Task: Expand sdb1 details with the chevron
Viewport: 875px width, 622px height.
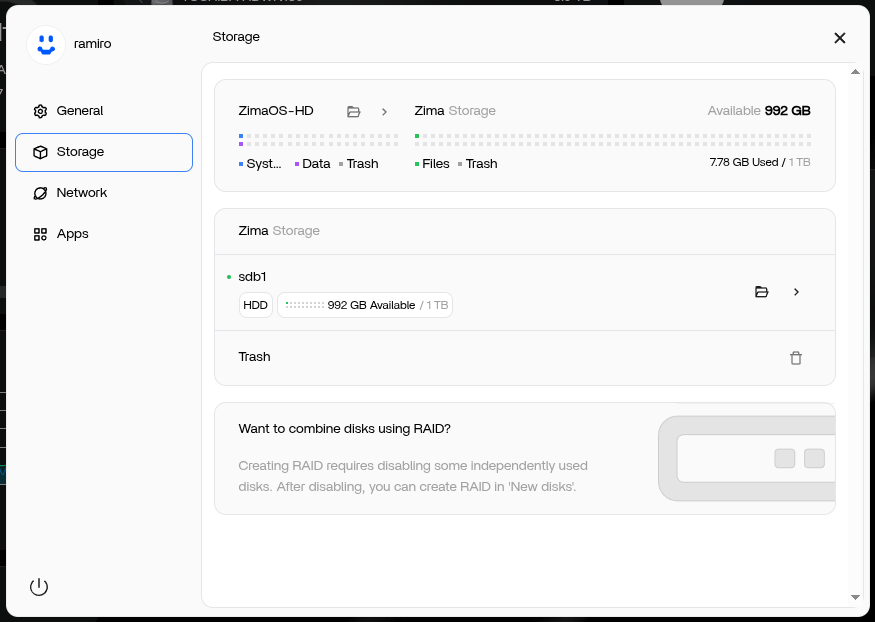Action: pyautogui.click(x=796, y=292)
